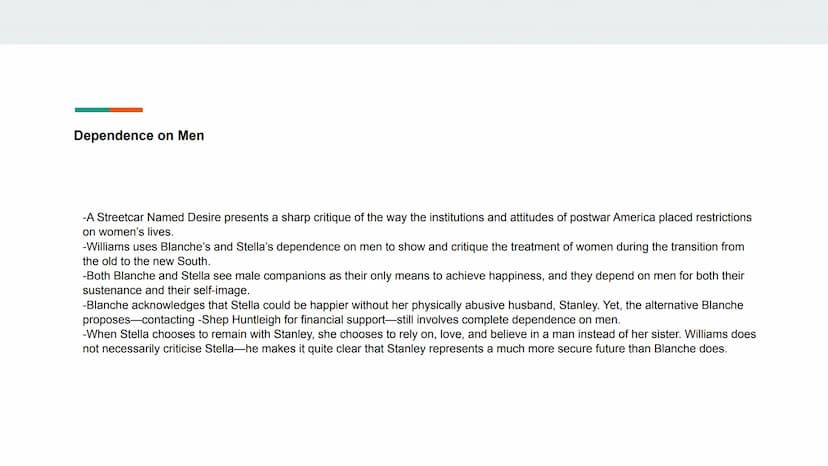Click the line "the old to the new South."
Image resolution: width=828 pixels, height=466 pixels.
(146, 261)
